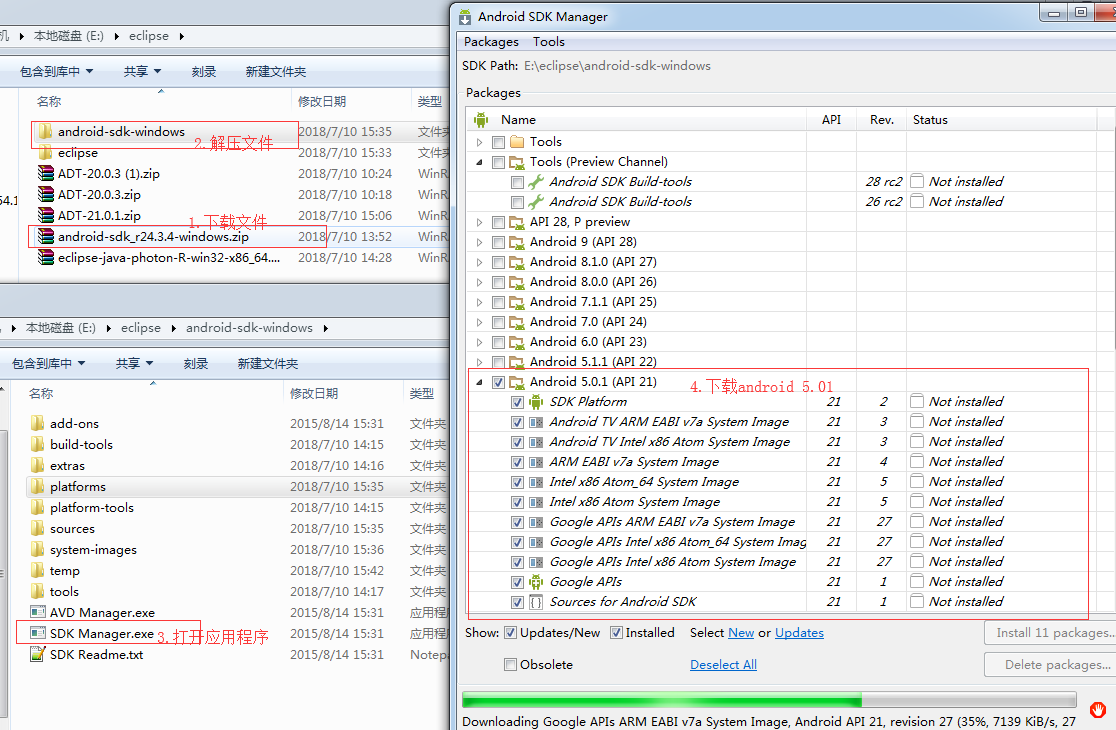Click android-sdk-windows in lower Explorer address bar
The width and height of the screenshot is (1116, 730).
click(249, 328)
